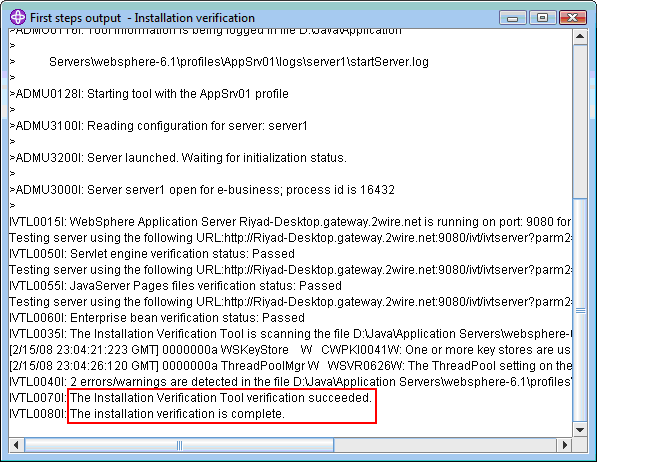
Task: Minimize the First steps output window
Action: click(512, 18)
